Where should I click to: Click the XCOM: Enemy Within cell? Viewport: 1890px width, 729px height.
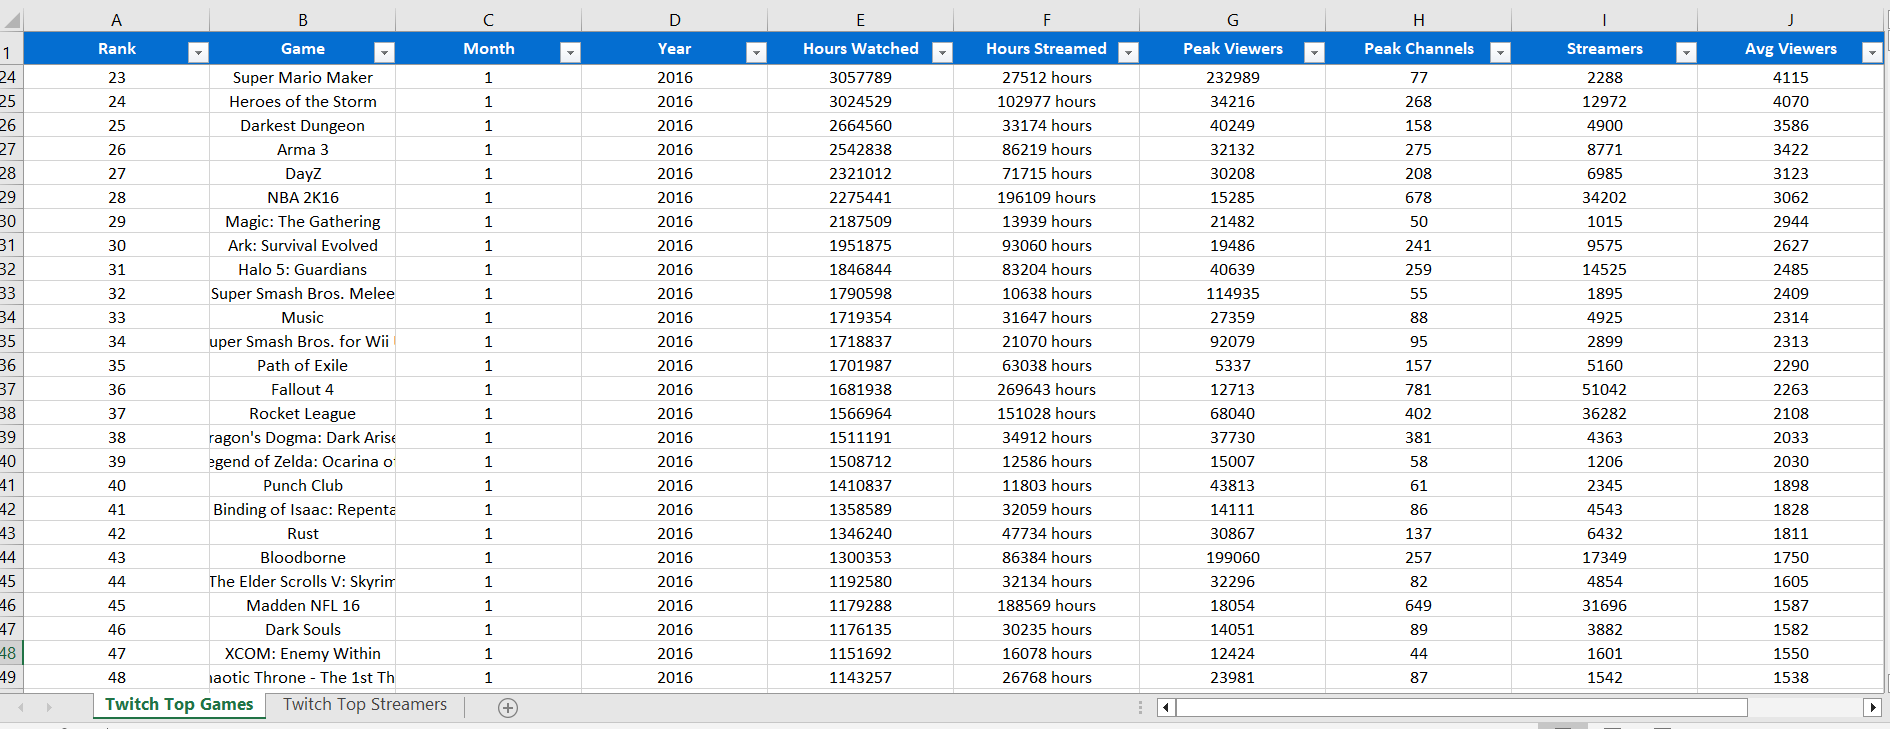(302, 653)
